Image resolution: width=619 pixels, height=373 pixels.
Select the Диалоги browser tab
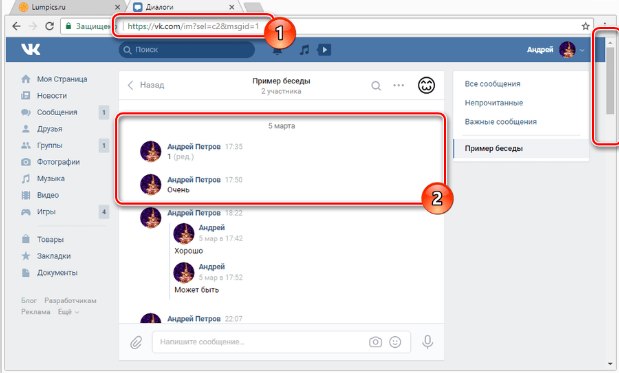(x=185, y=7)
